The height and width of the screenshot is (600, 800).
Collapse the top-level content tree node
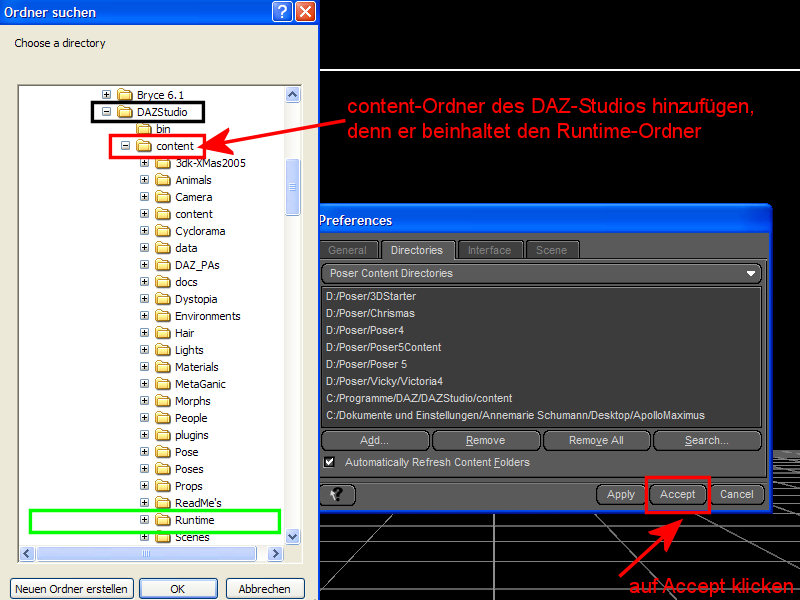pyautogui.click(x=126, y=145)
